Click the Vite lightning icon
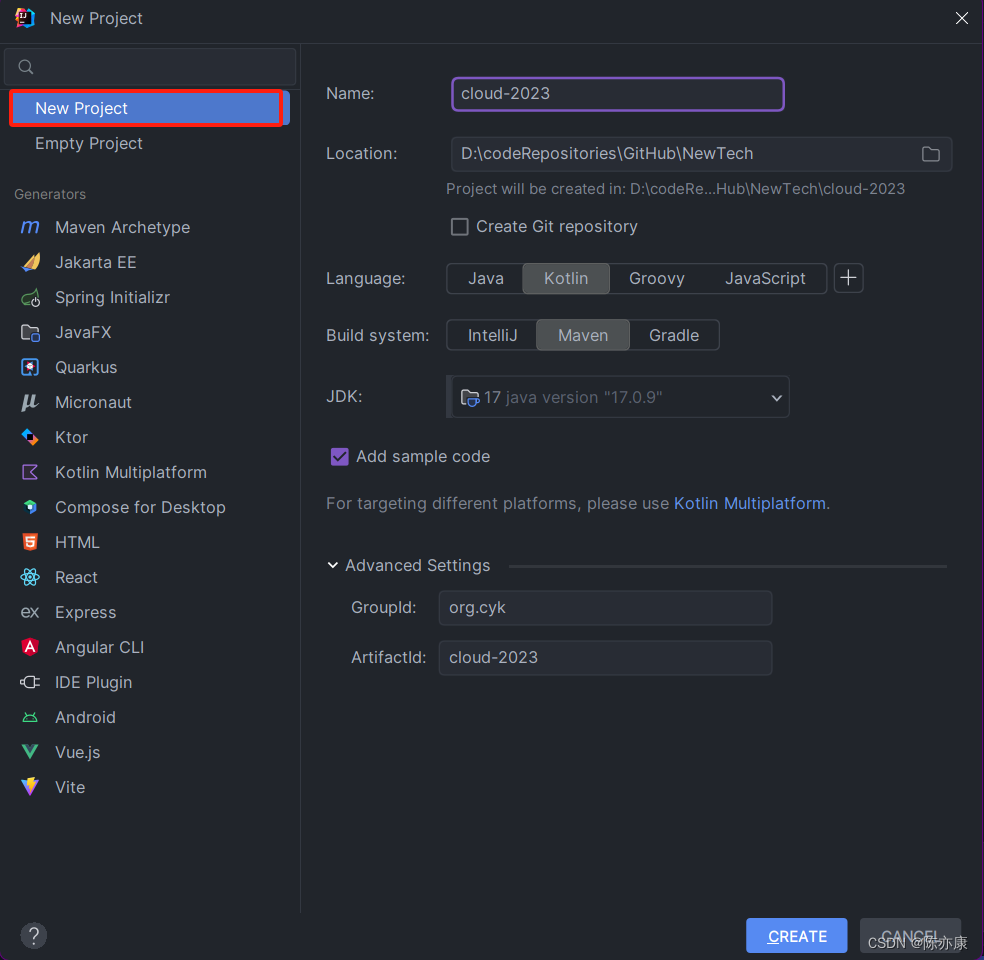Screen dimensions: 984x960 tap(30, 787)
